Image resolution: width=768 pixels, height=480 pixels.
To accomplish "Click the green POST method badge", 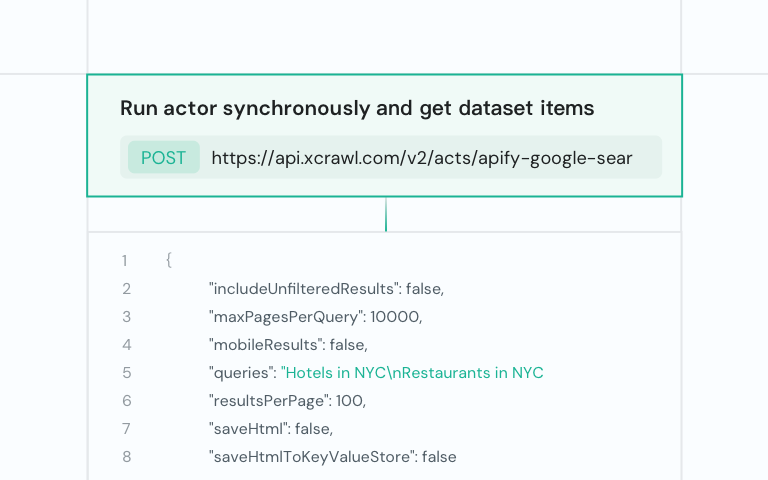I will [163, 158].
